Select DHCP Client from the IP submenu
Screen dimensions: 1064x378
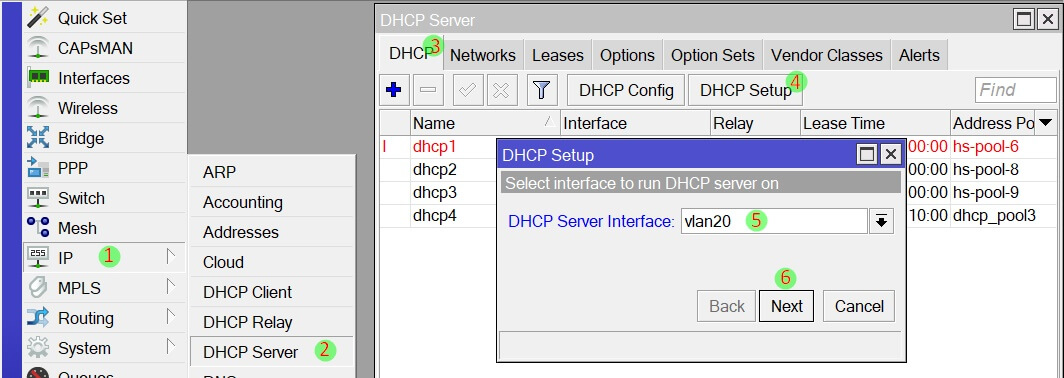pyautogui.click(x=271, y=292)
